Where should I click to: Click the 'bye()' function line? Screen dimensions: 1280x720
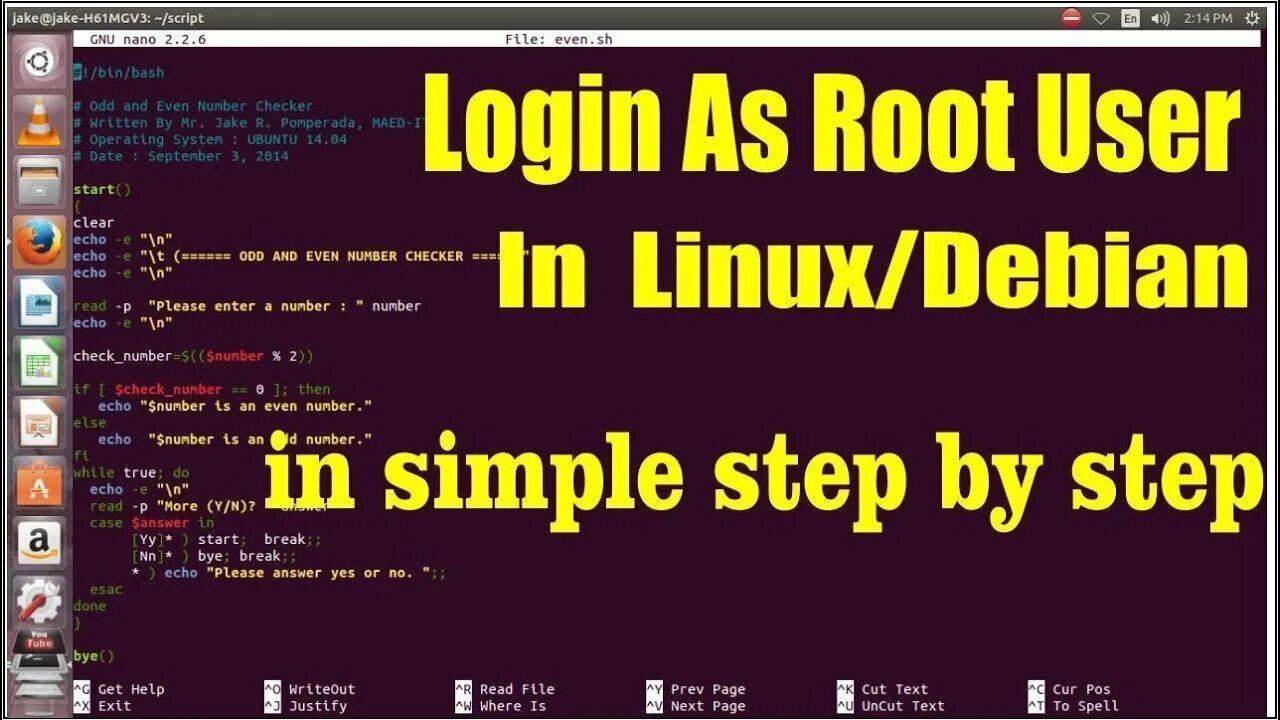coord(94,656)
